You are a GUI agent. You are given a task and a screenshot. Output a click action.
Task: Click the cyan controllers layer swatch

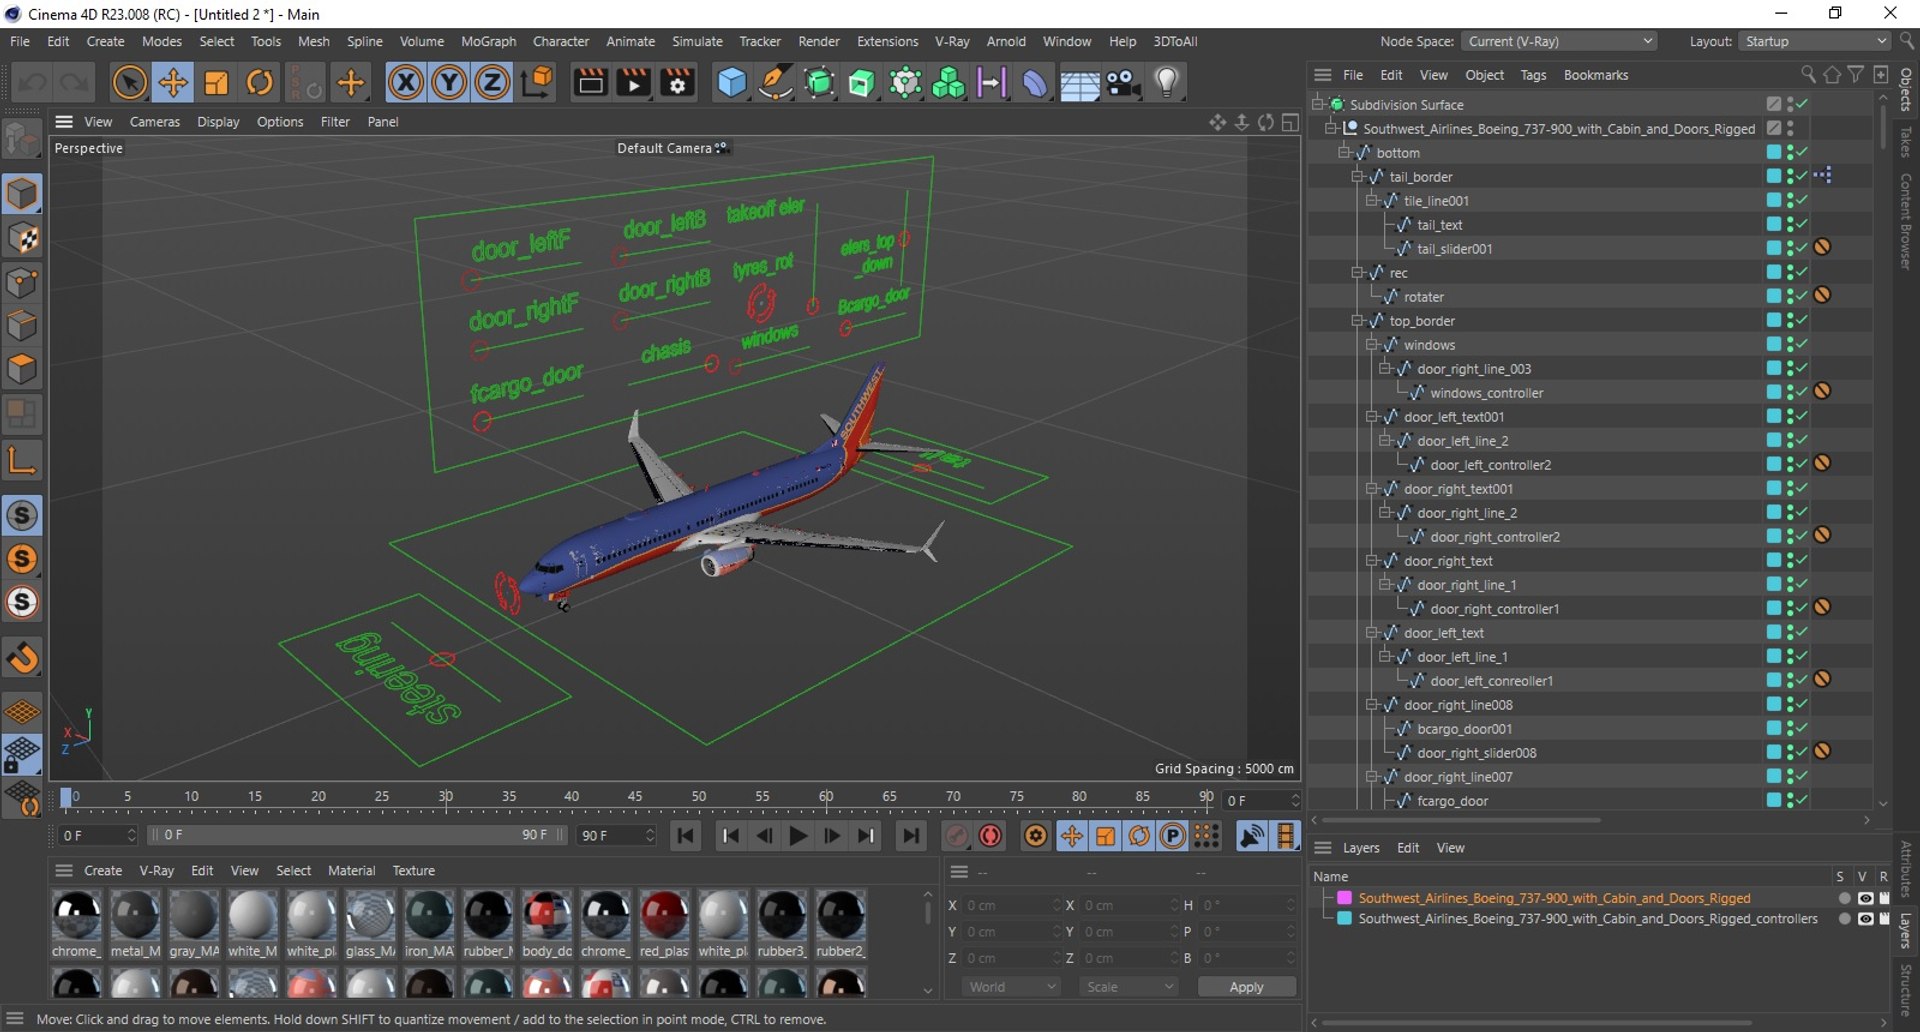click(1345, 918)
